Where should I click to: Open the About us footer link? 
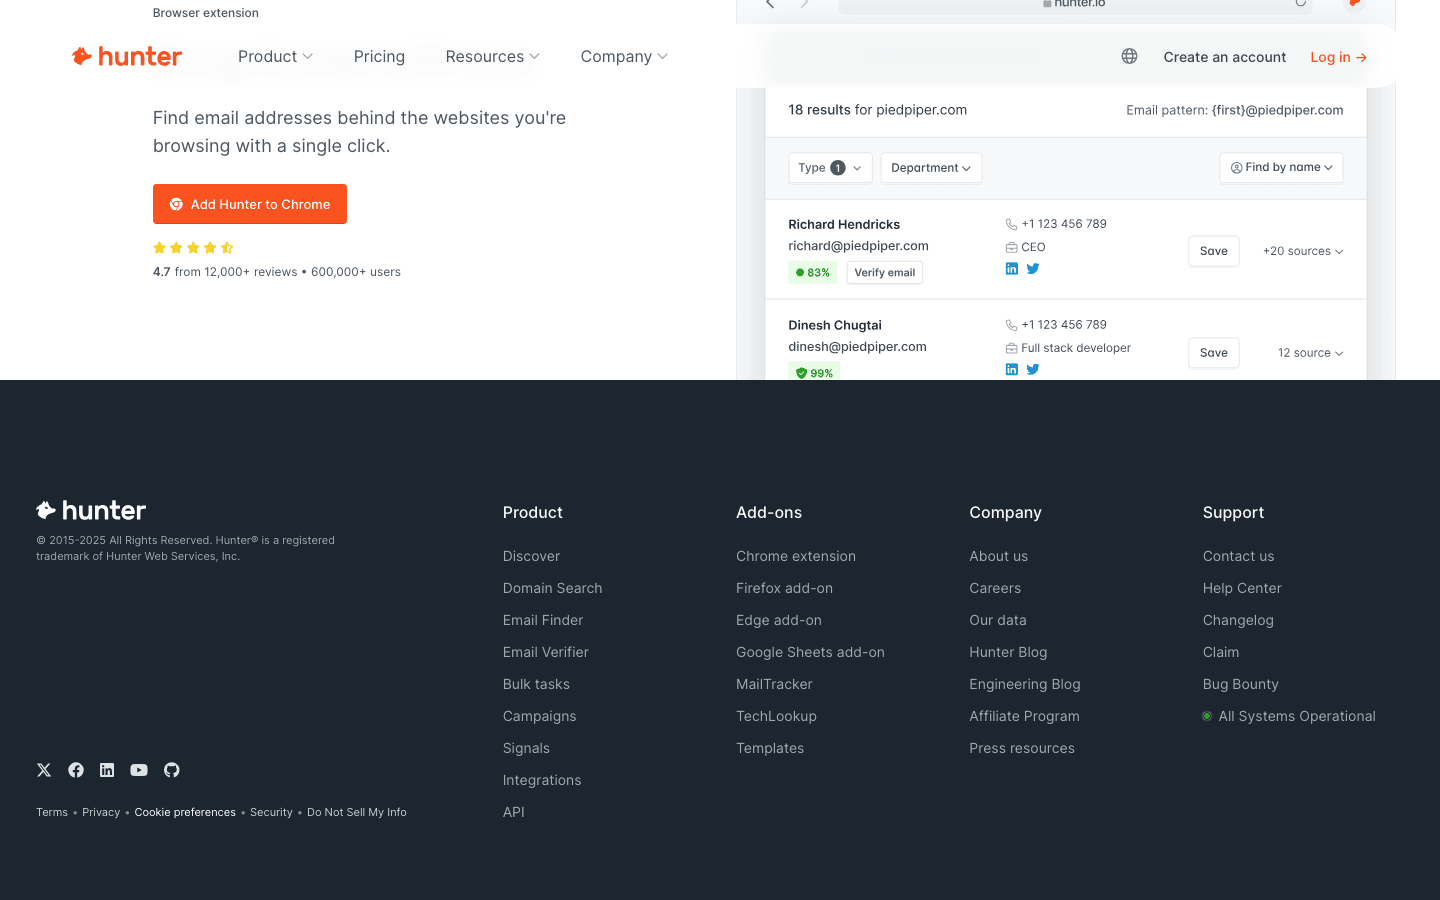coord(998,556)
